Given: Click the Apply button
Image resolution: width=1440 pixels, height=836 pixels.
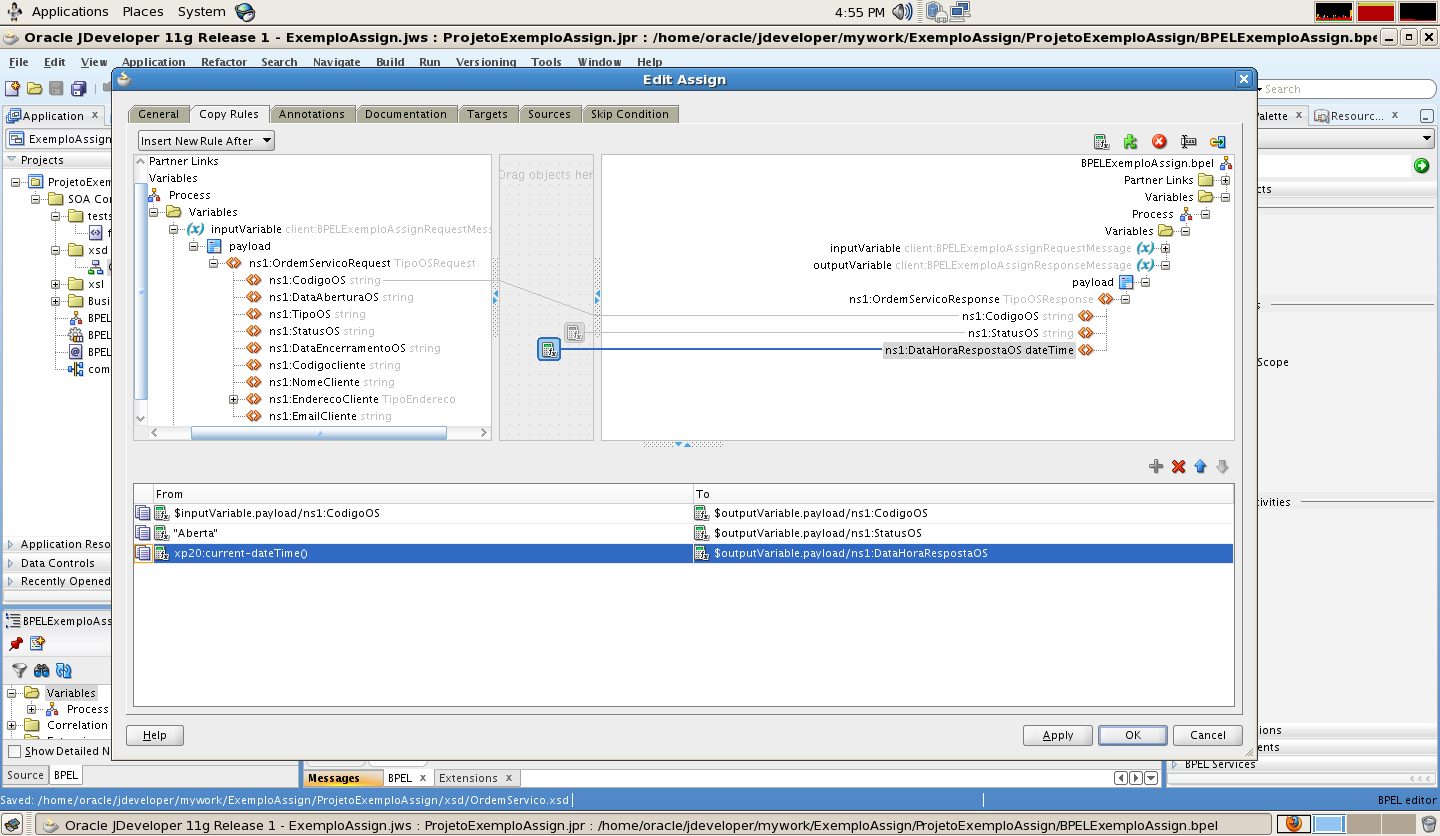Looking at the screenshot, I should click(x=1058, y=735).
